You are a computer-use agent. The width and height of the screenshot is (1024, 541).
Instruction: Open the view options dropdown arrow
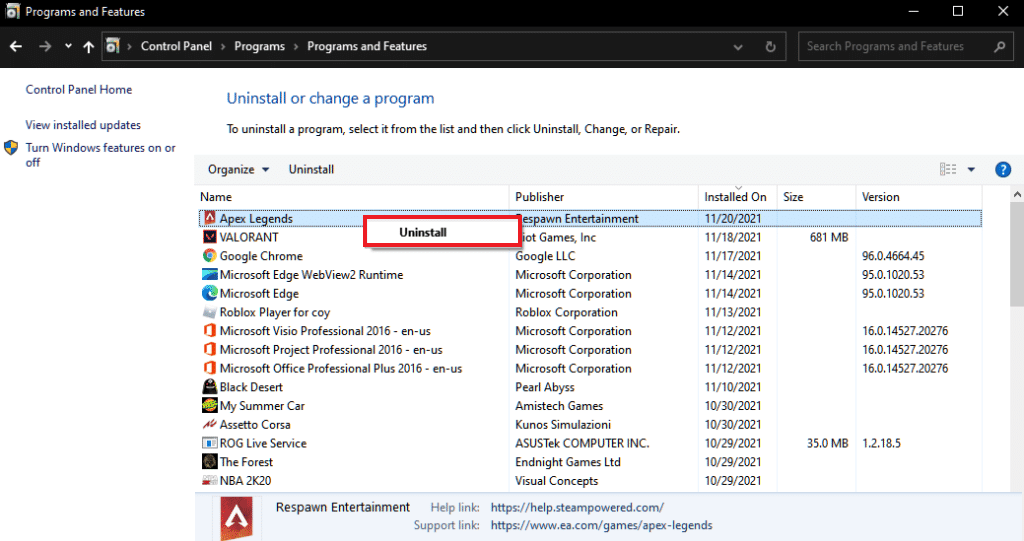point(971,170)
